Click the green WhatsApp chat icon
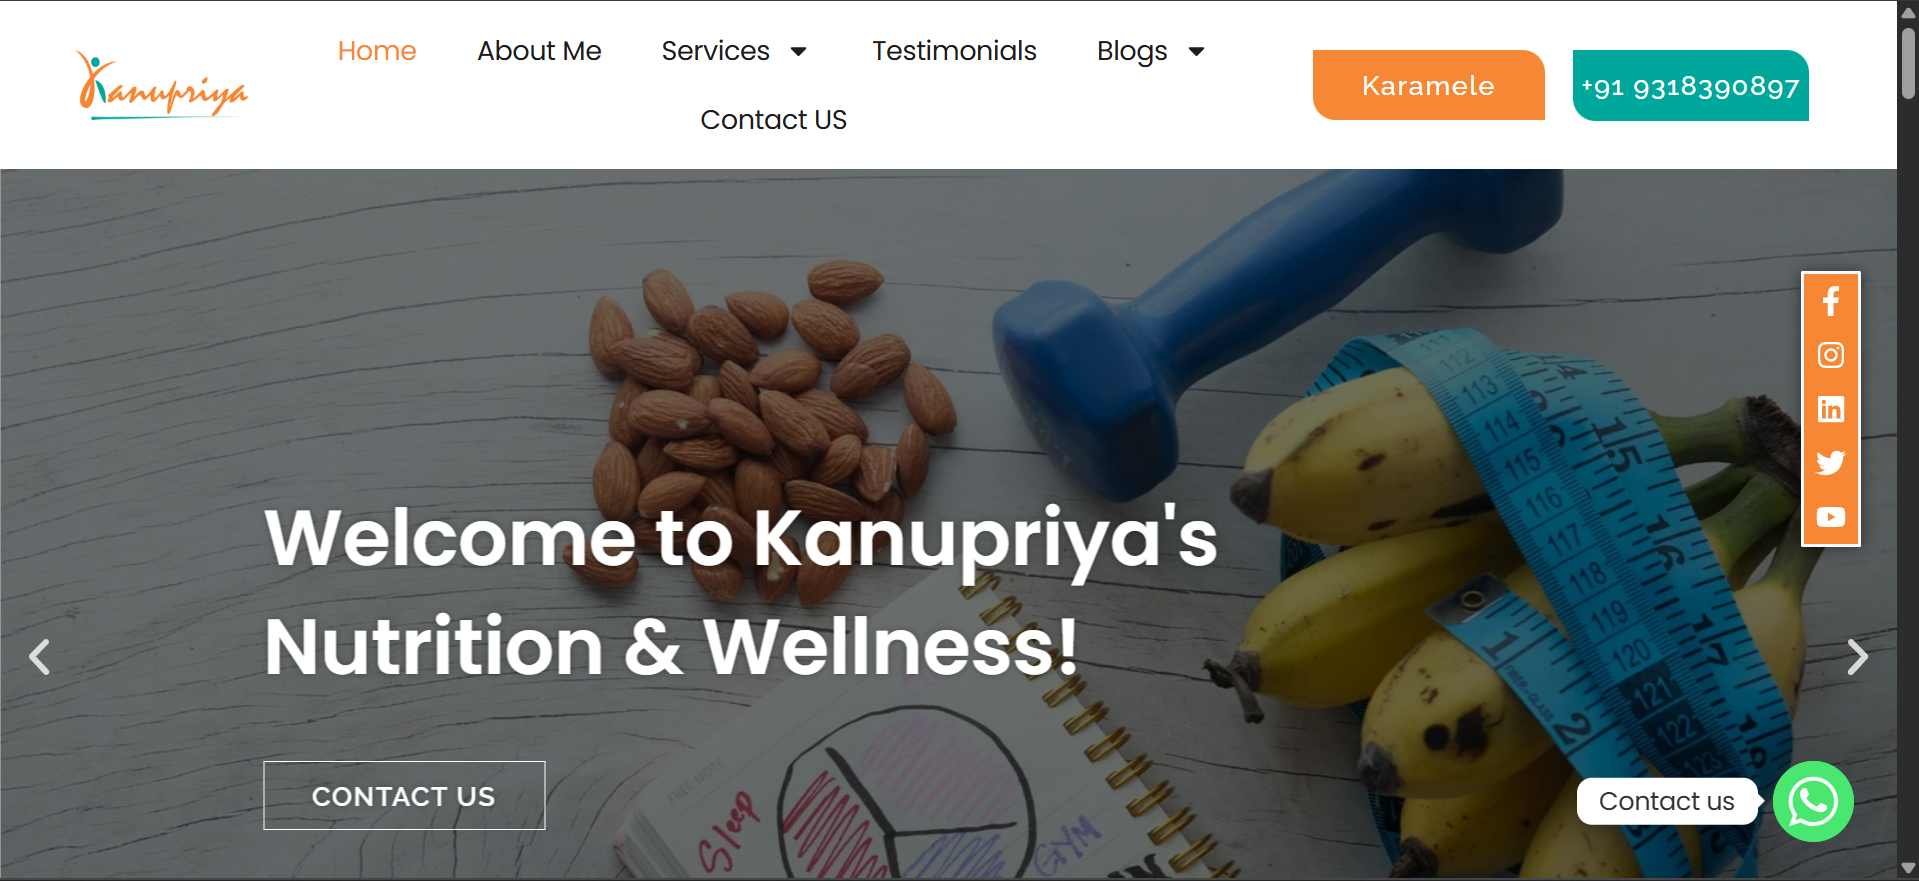 1812,801
